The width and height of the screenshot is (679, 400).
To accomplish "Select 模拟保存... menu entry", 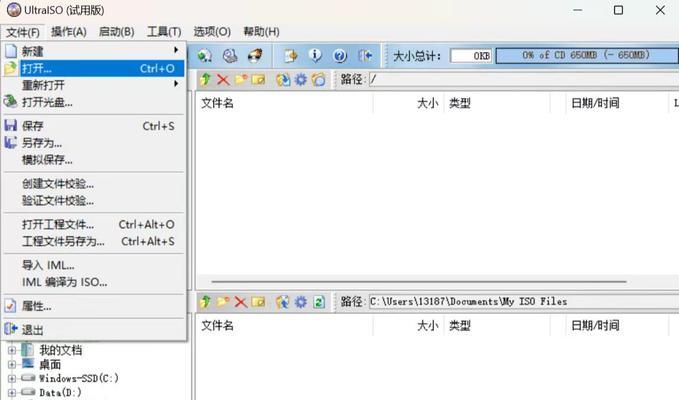I will [x=94, y=160].
